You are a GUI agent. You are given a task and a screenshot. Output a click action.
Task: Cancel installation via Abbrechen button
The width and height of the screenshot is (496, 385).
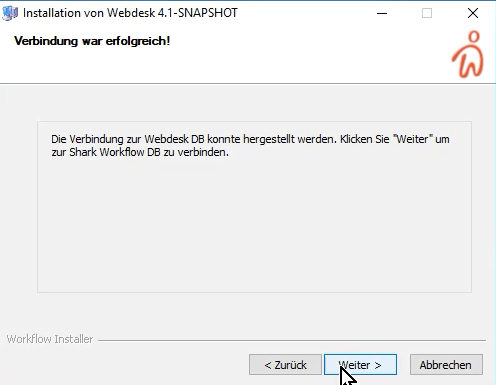(x=446, y=365)
